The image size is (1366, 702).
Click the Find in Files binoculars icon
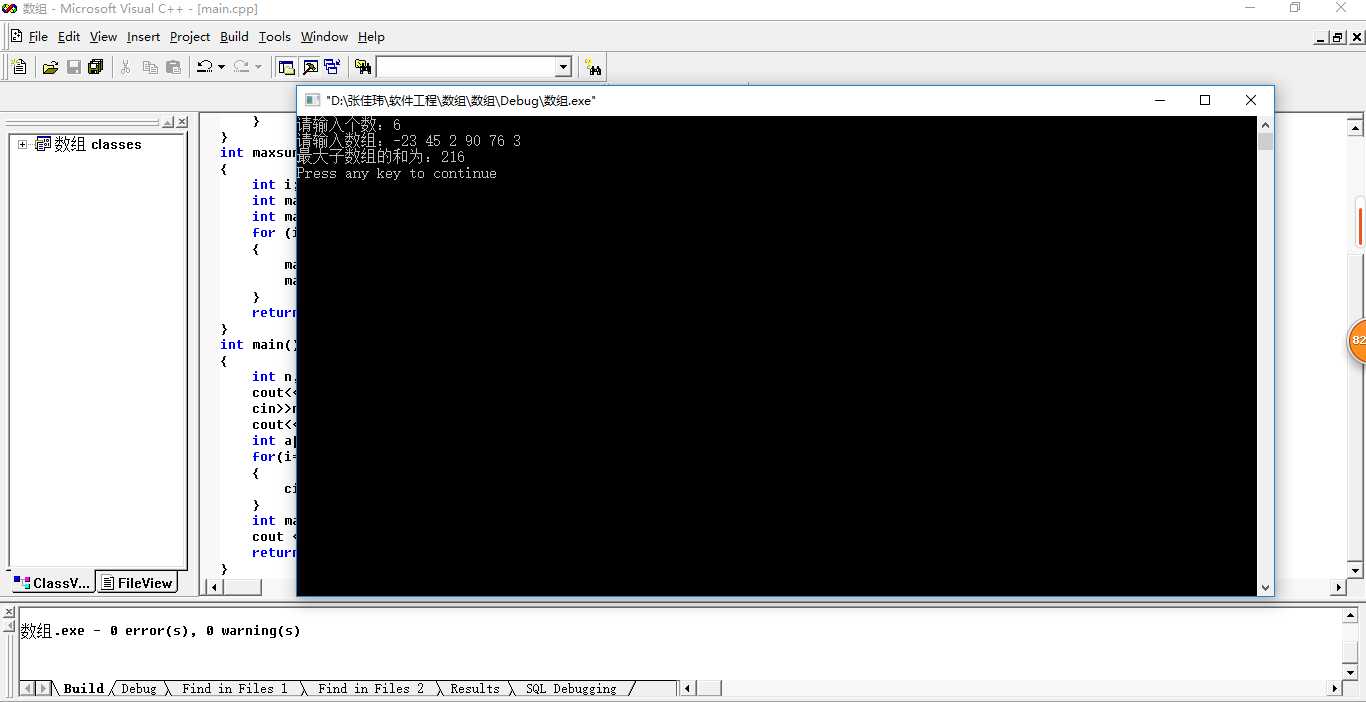363,67
